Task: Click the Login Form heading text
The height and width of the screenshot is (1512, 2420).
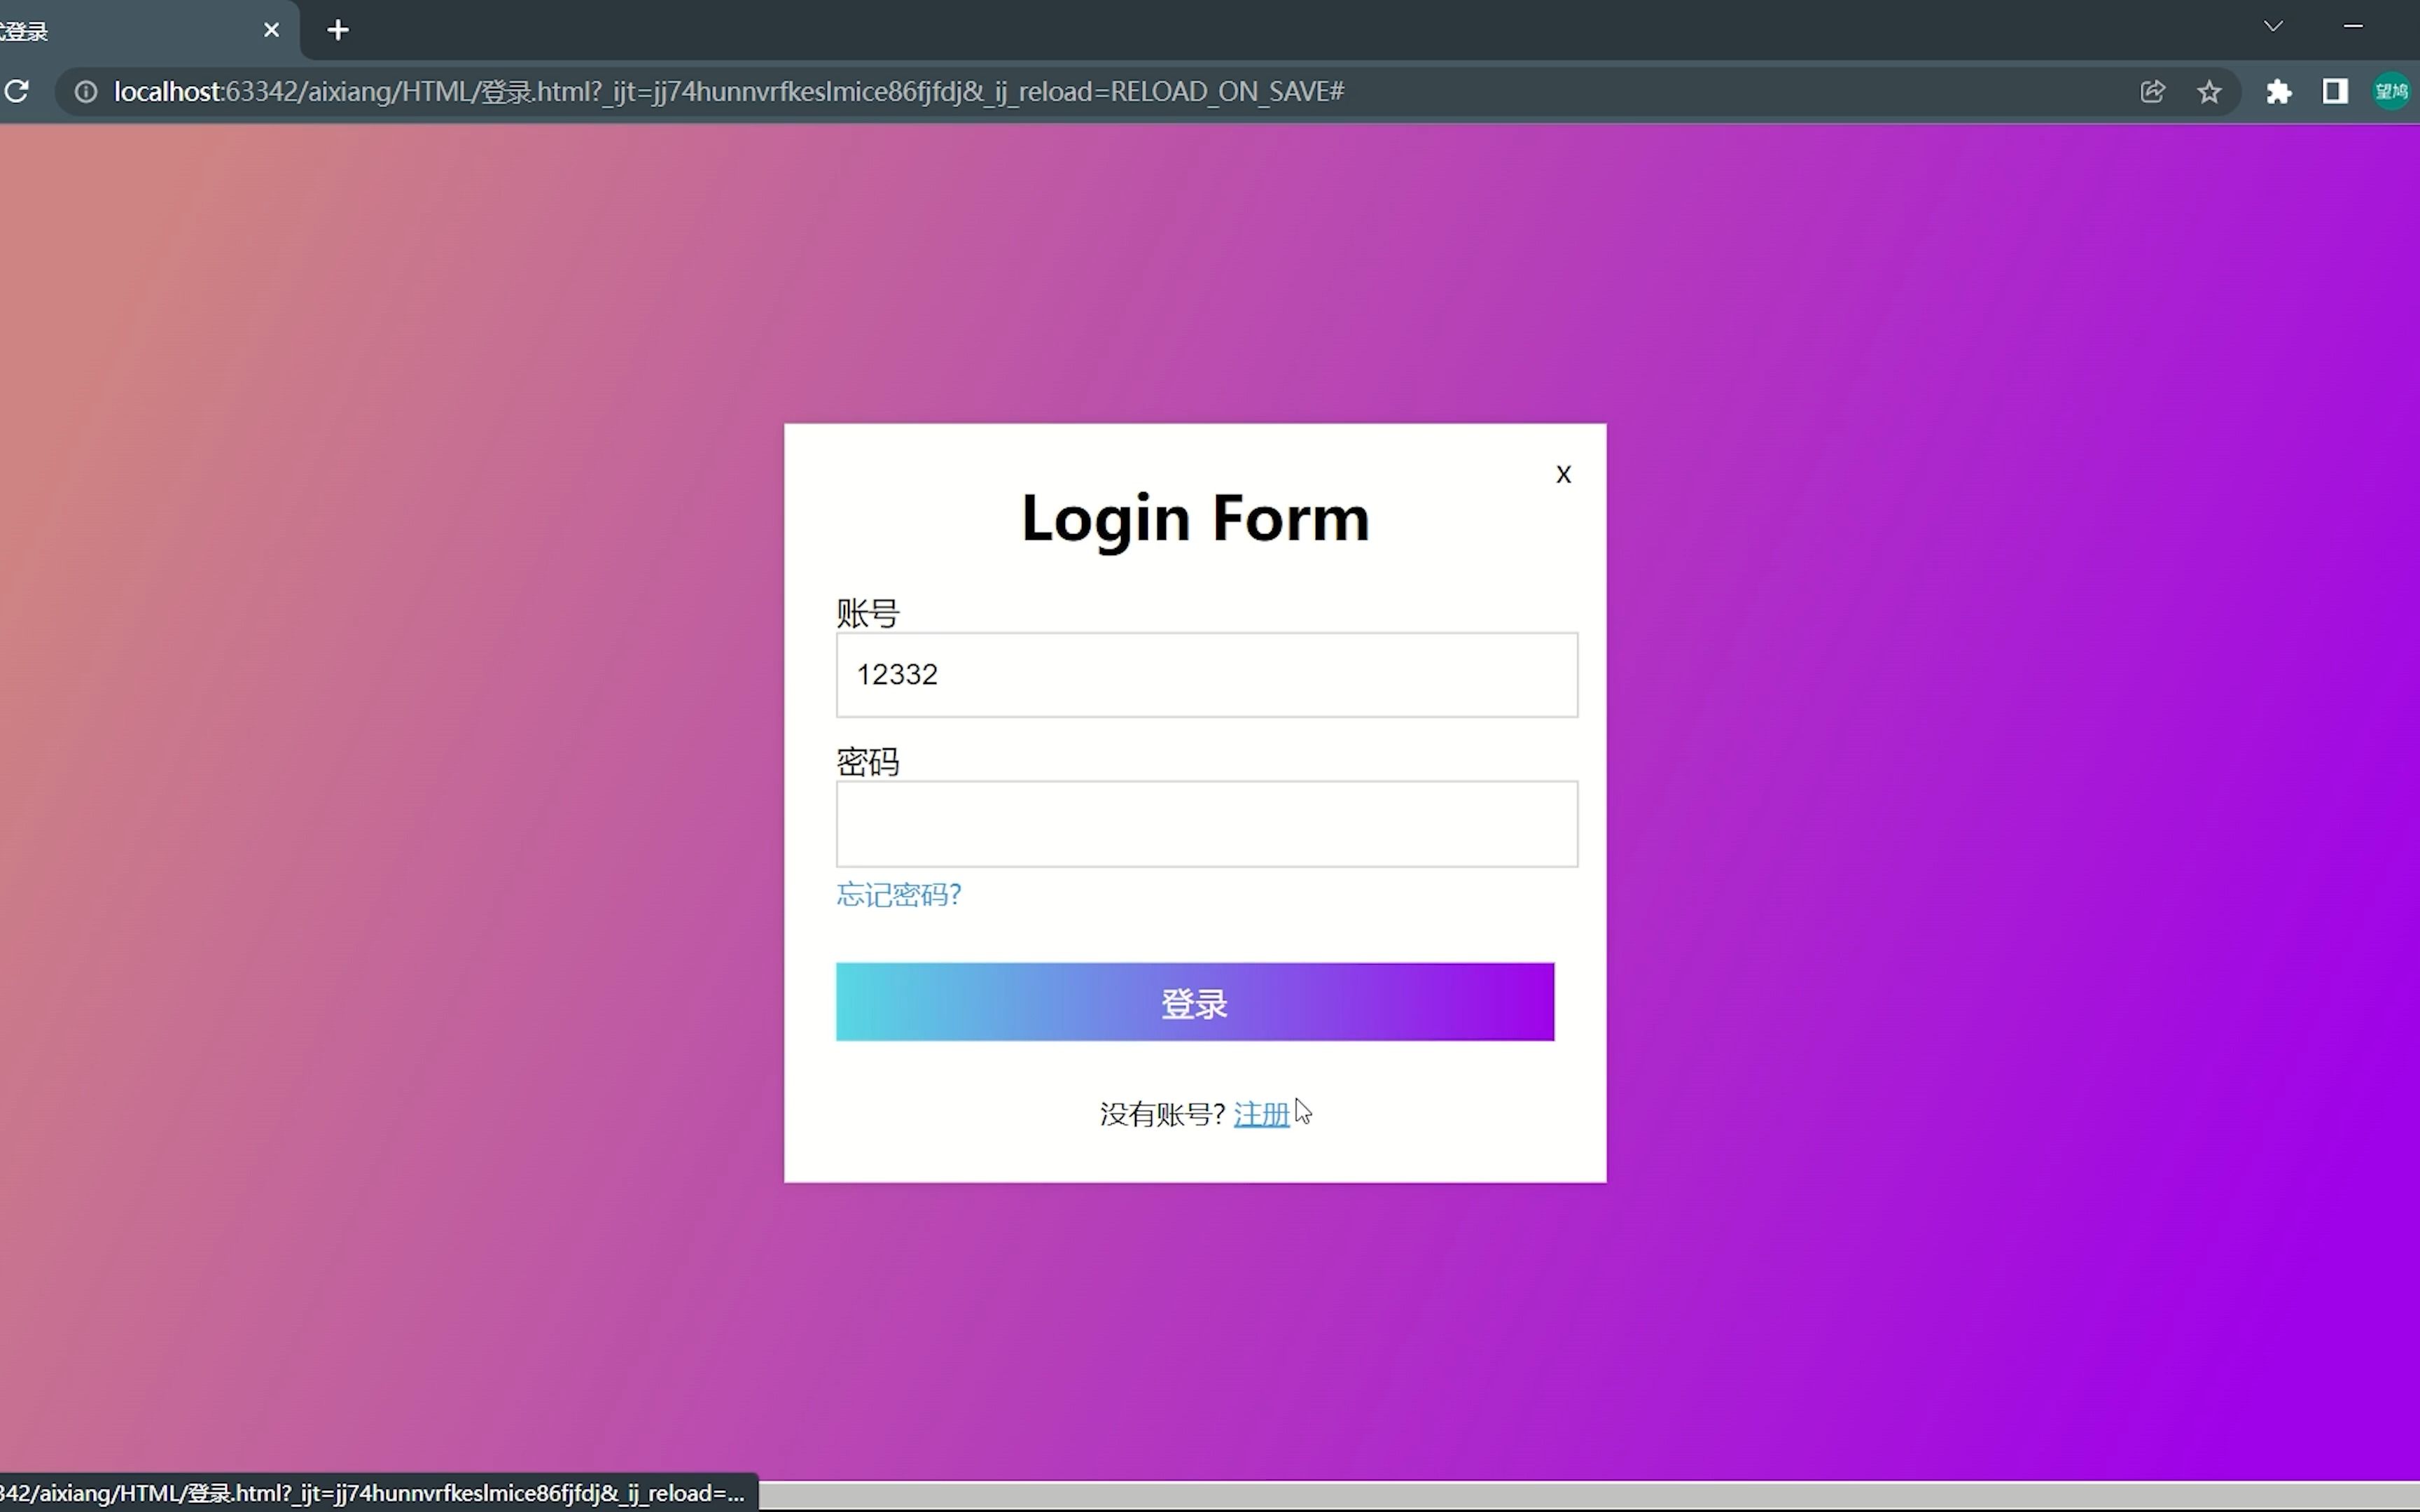Action: [x=1195, y=519]
